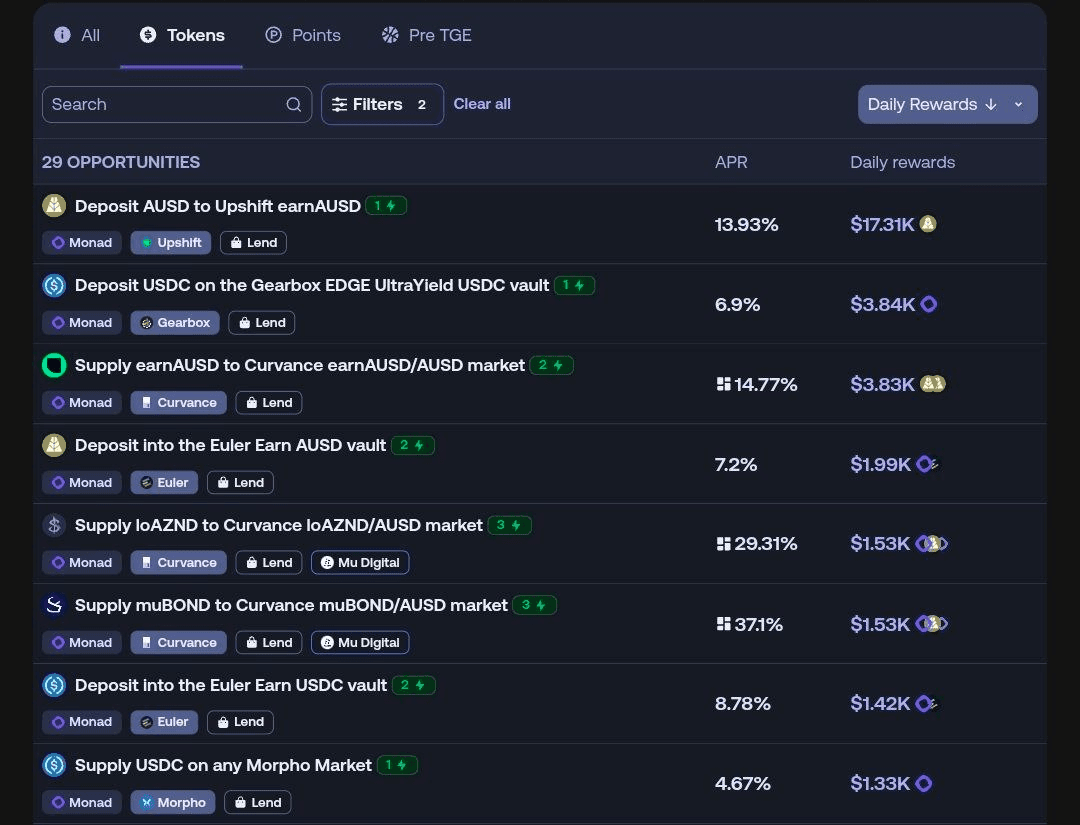Click the reward token icon next to $17.31K

click(928, 224)
